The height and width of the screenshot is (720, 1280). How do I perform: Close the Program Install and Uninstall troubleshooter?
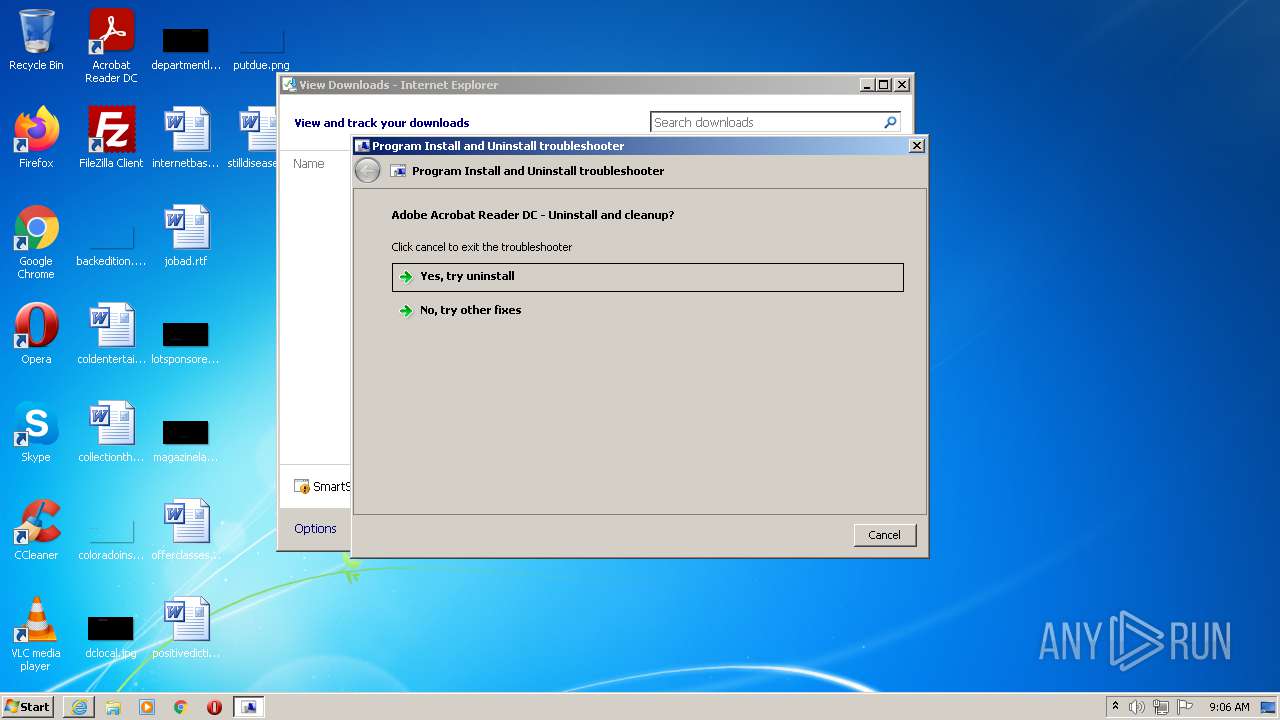[916, 146]
